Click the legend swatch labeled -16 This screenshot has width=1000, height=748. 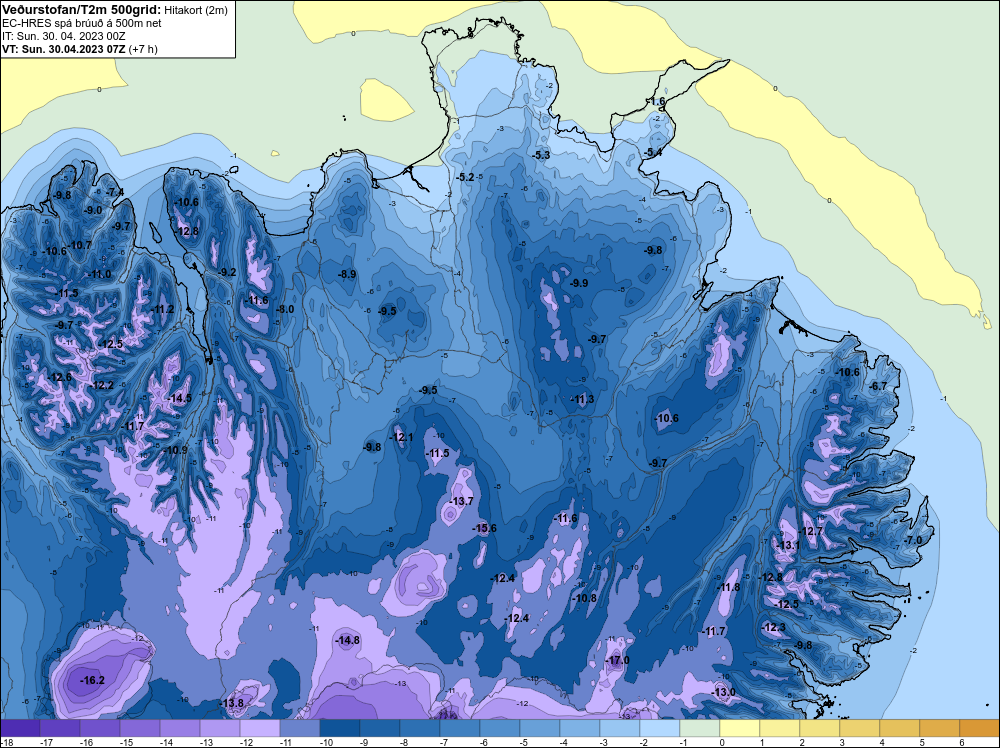coord(100,728)
